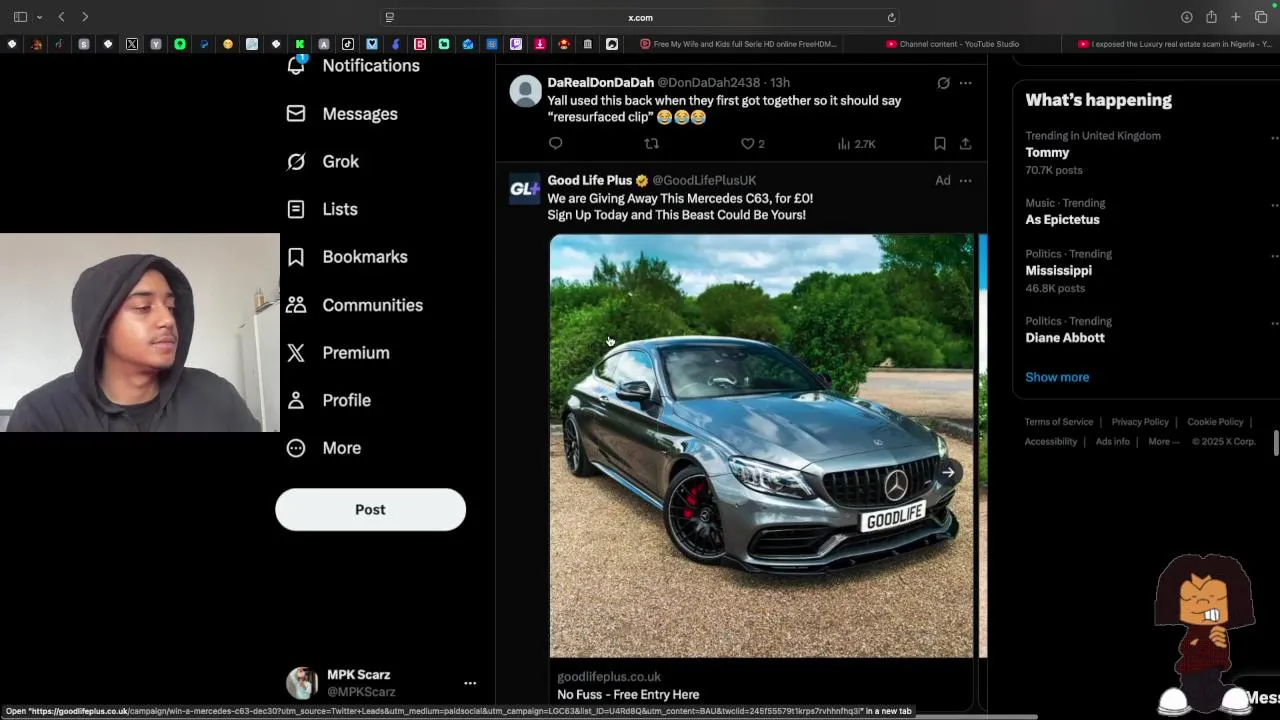Click MPK Scarz profile avatar
The height and width of the screenshot is (720, 1280).
coord(302,683)
